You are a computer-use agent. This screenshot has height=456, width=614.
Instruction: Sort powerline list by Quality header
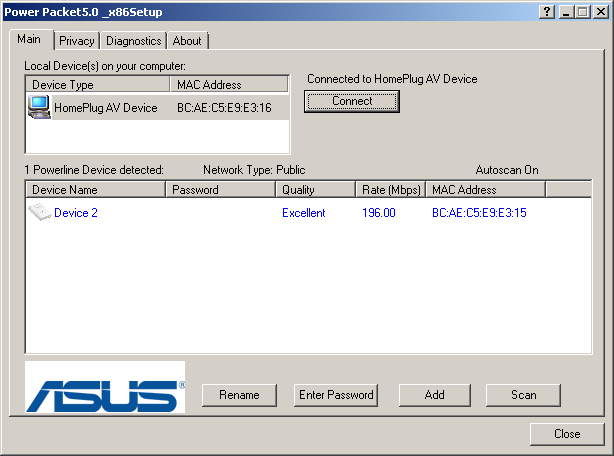316,190
